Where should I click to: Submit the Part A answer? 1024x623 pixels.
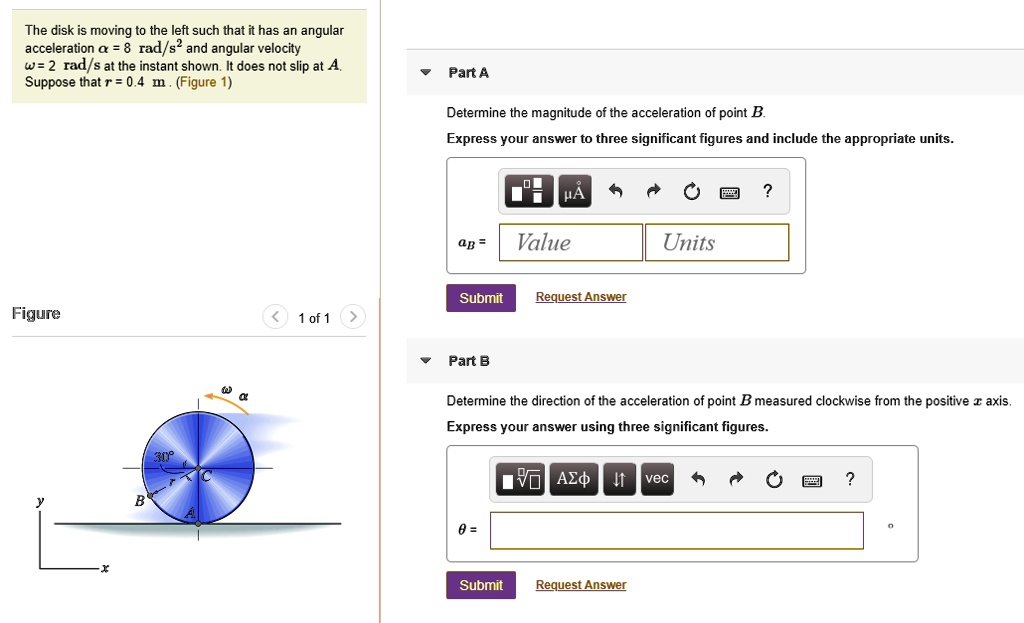click(x=480, y=298)
